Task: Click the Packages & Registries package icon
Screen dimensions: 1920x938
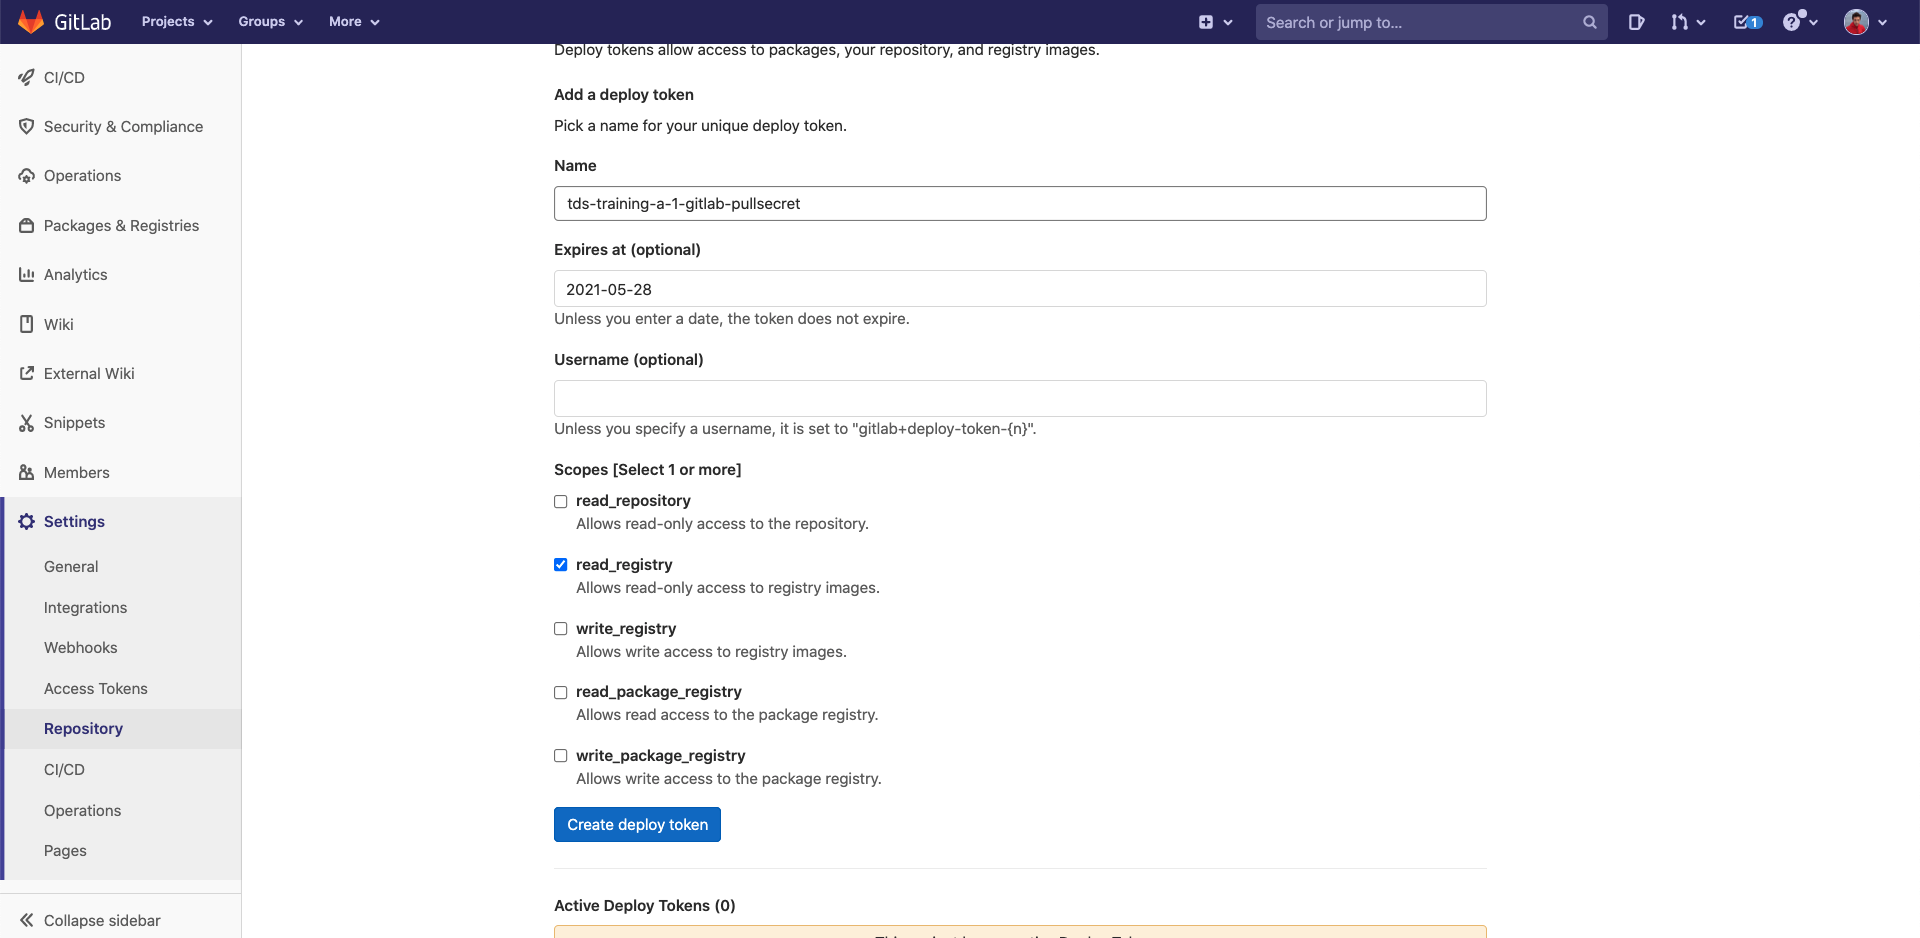Action: [27, 225]
